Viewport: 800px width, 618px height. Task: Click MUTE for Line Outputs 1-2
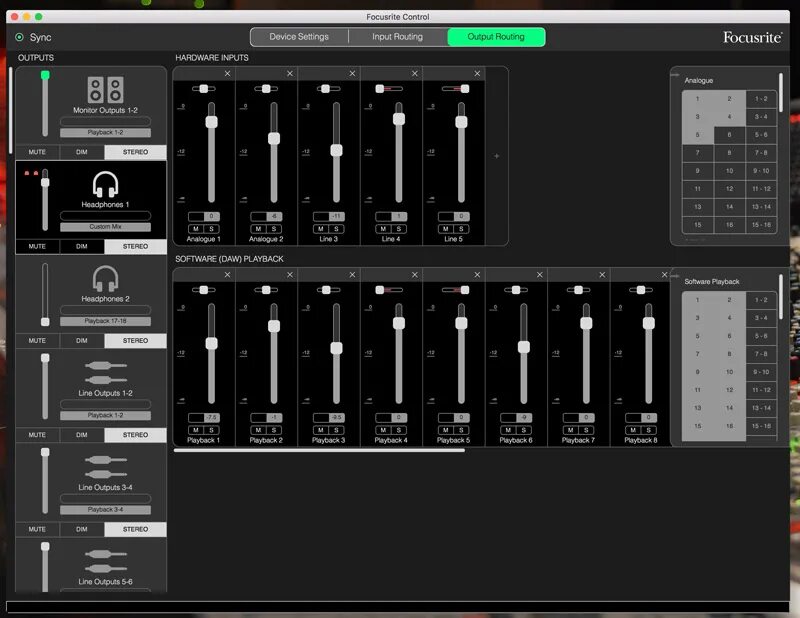[x=37, y=435]
